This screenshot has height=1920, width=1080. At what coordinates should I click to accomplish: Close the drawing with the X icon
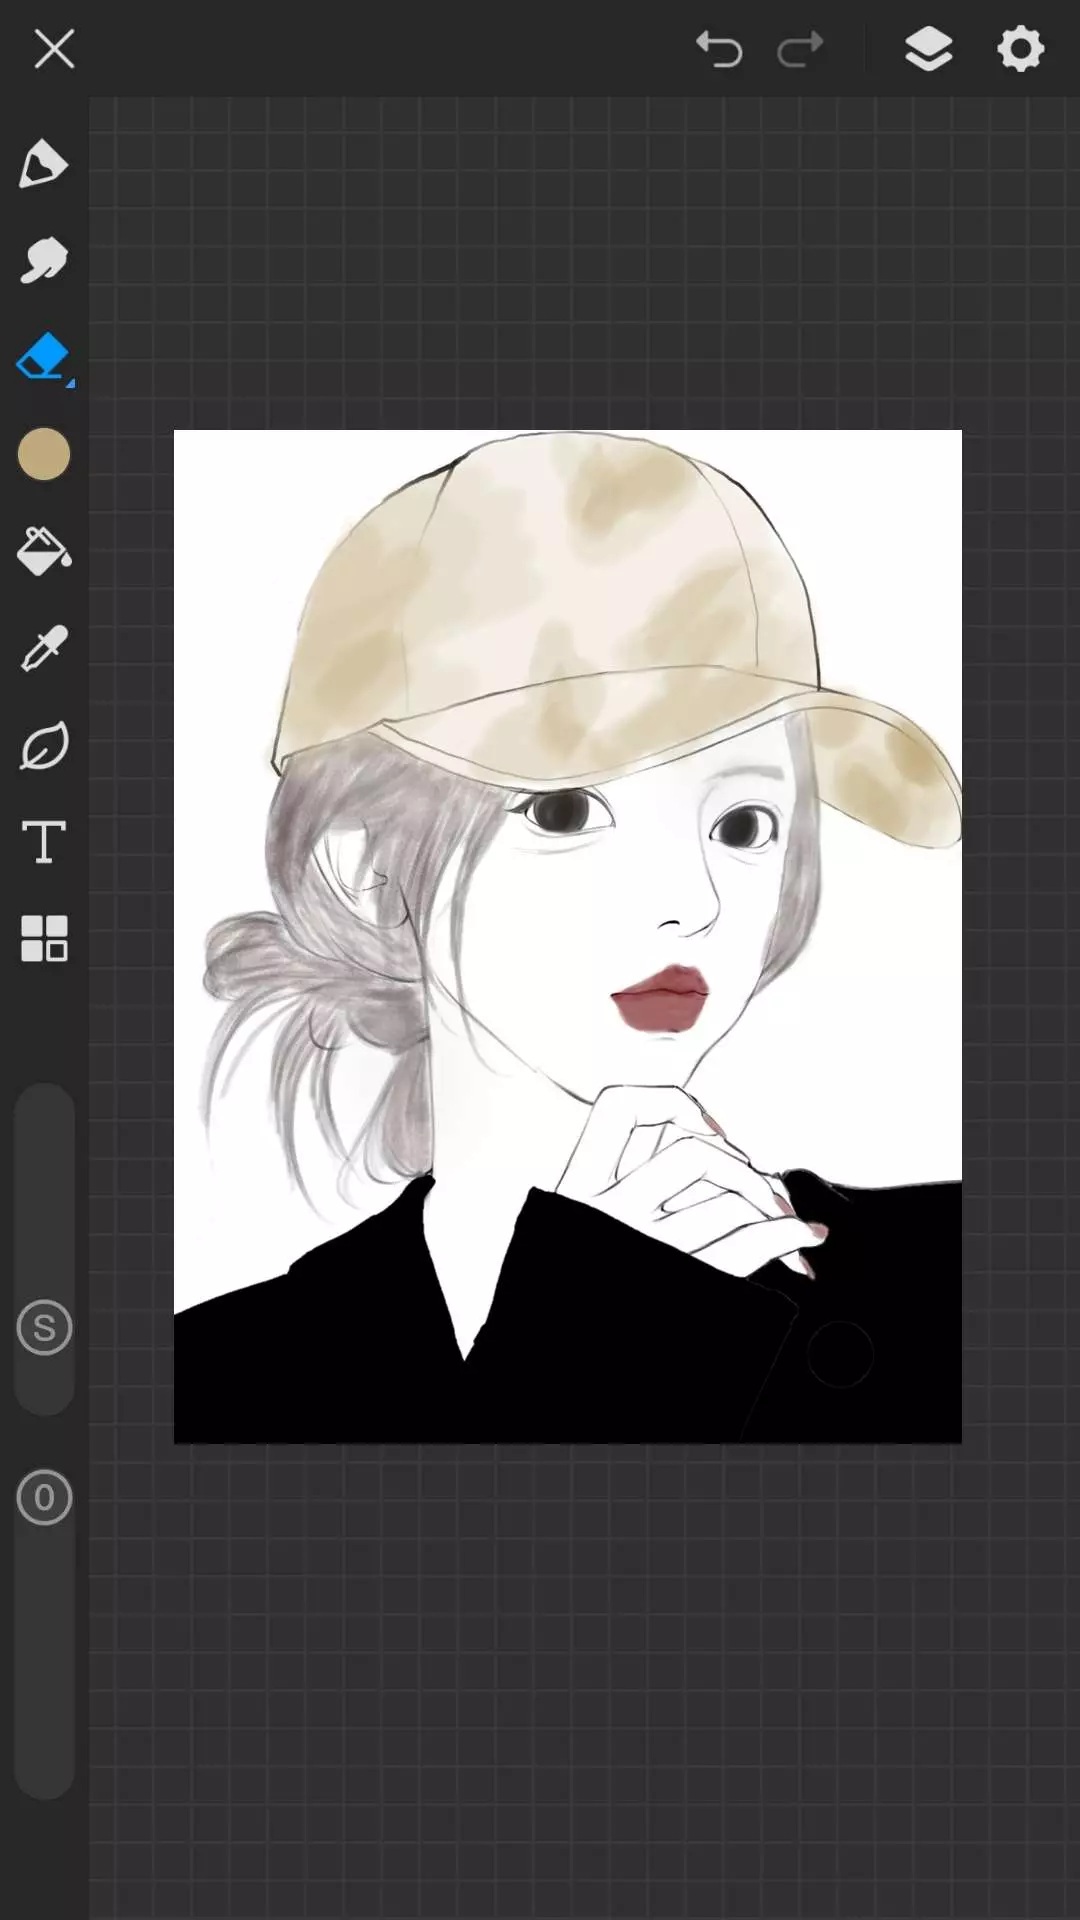(x=54, y=48)
